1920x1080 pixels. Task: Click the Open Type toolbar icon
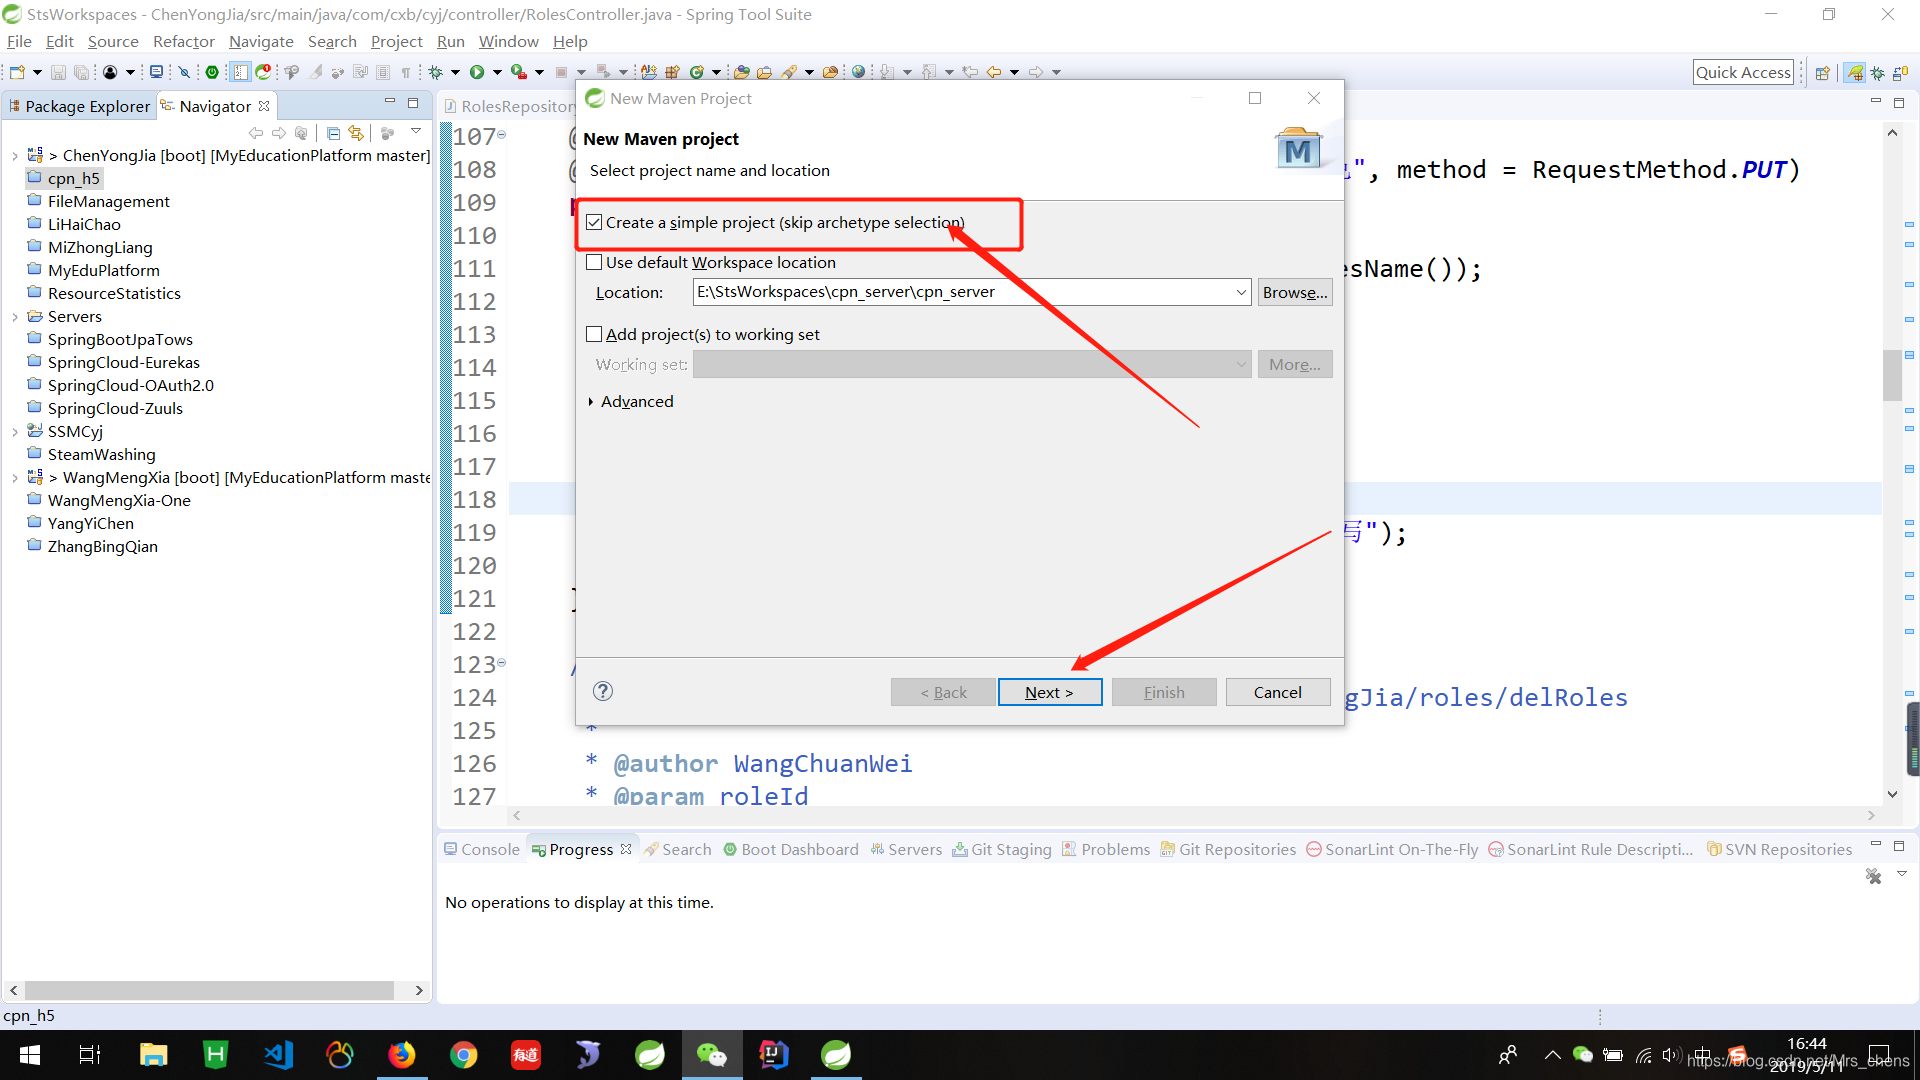[x=741, y=72]
